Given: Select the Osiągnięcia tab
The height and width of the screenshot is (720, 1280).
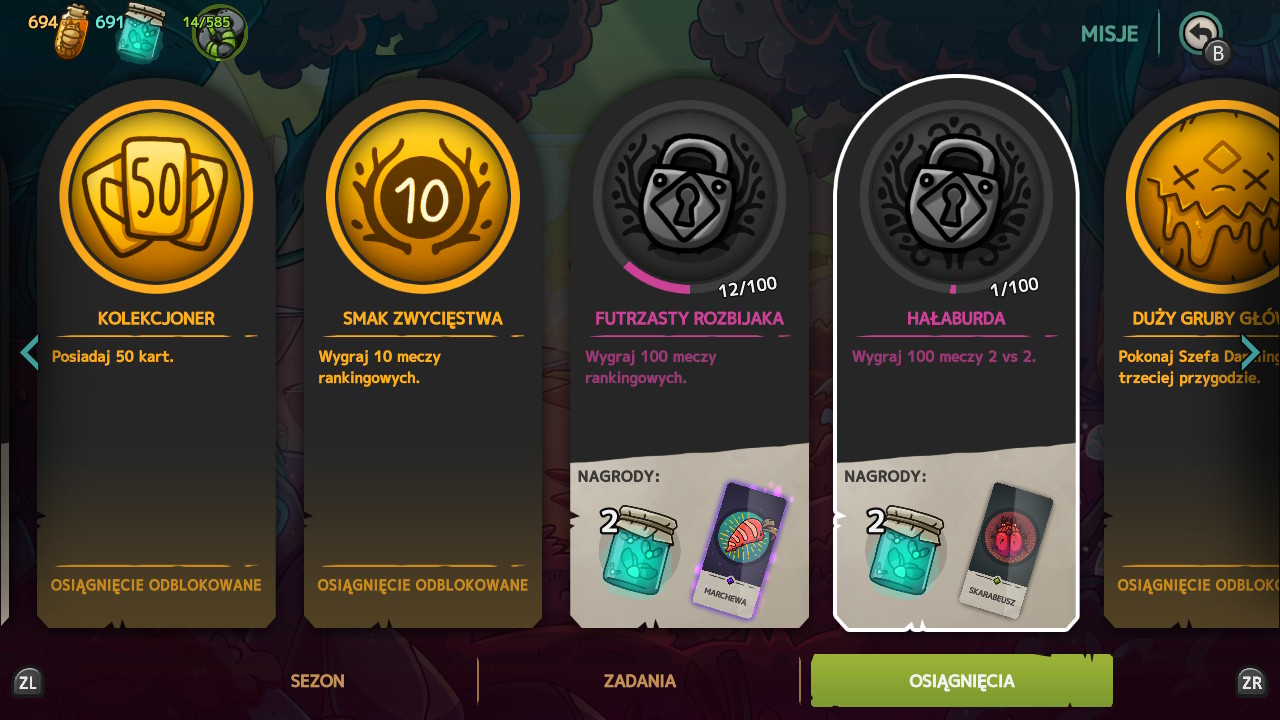Looking at the screenshot, I should tap(962, 681).
